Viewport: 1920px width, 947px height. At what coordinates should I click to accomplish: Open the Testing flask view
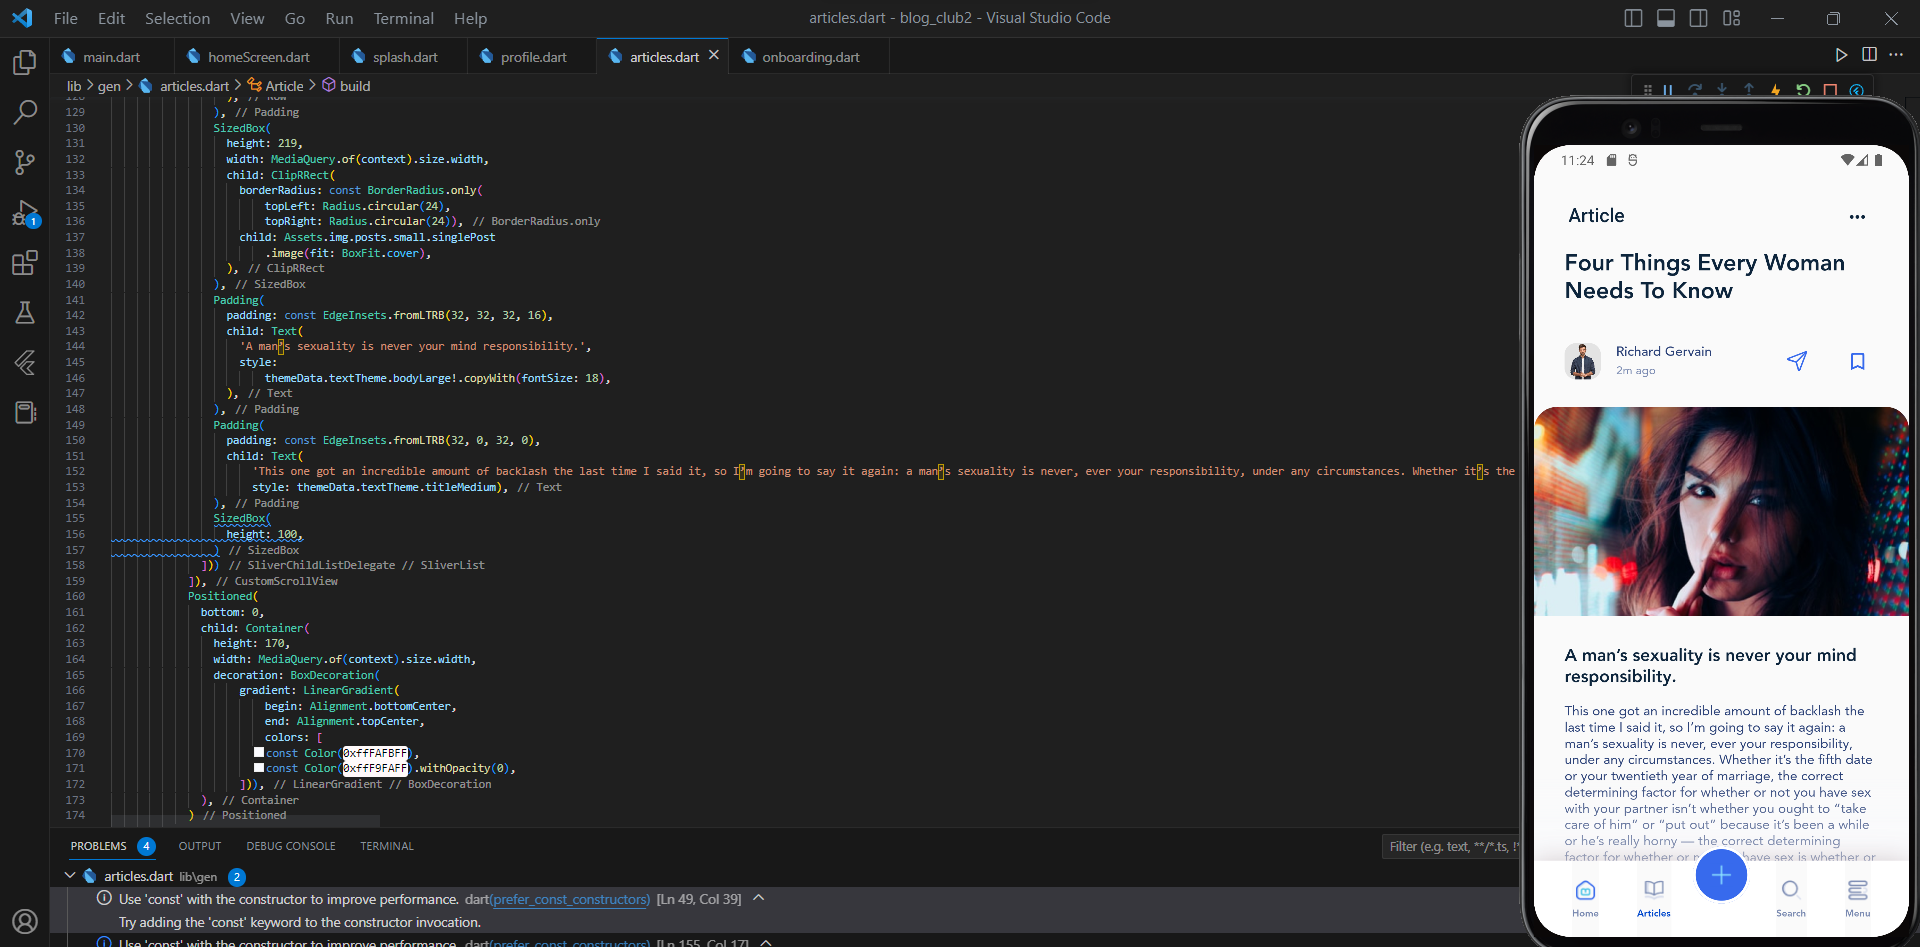click(25, 313)
